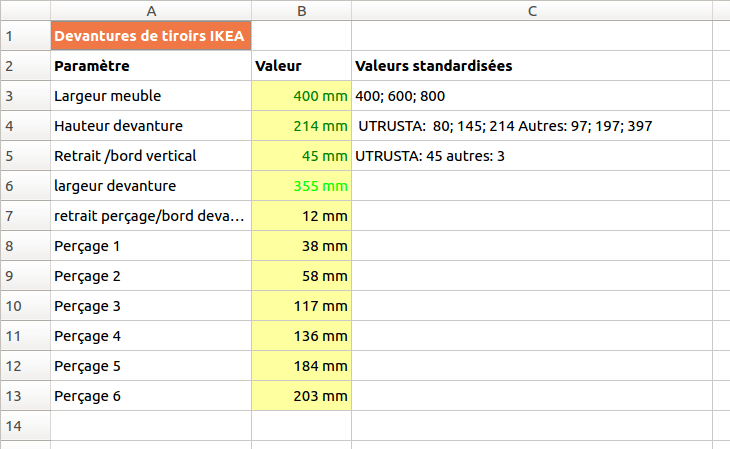Select row 7 header
Viewport: 730px width, 449px height.
(x=26, y=216)
